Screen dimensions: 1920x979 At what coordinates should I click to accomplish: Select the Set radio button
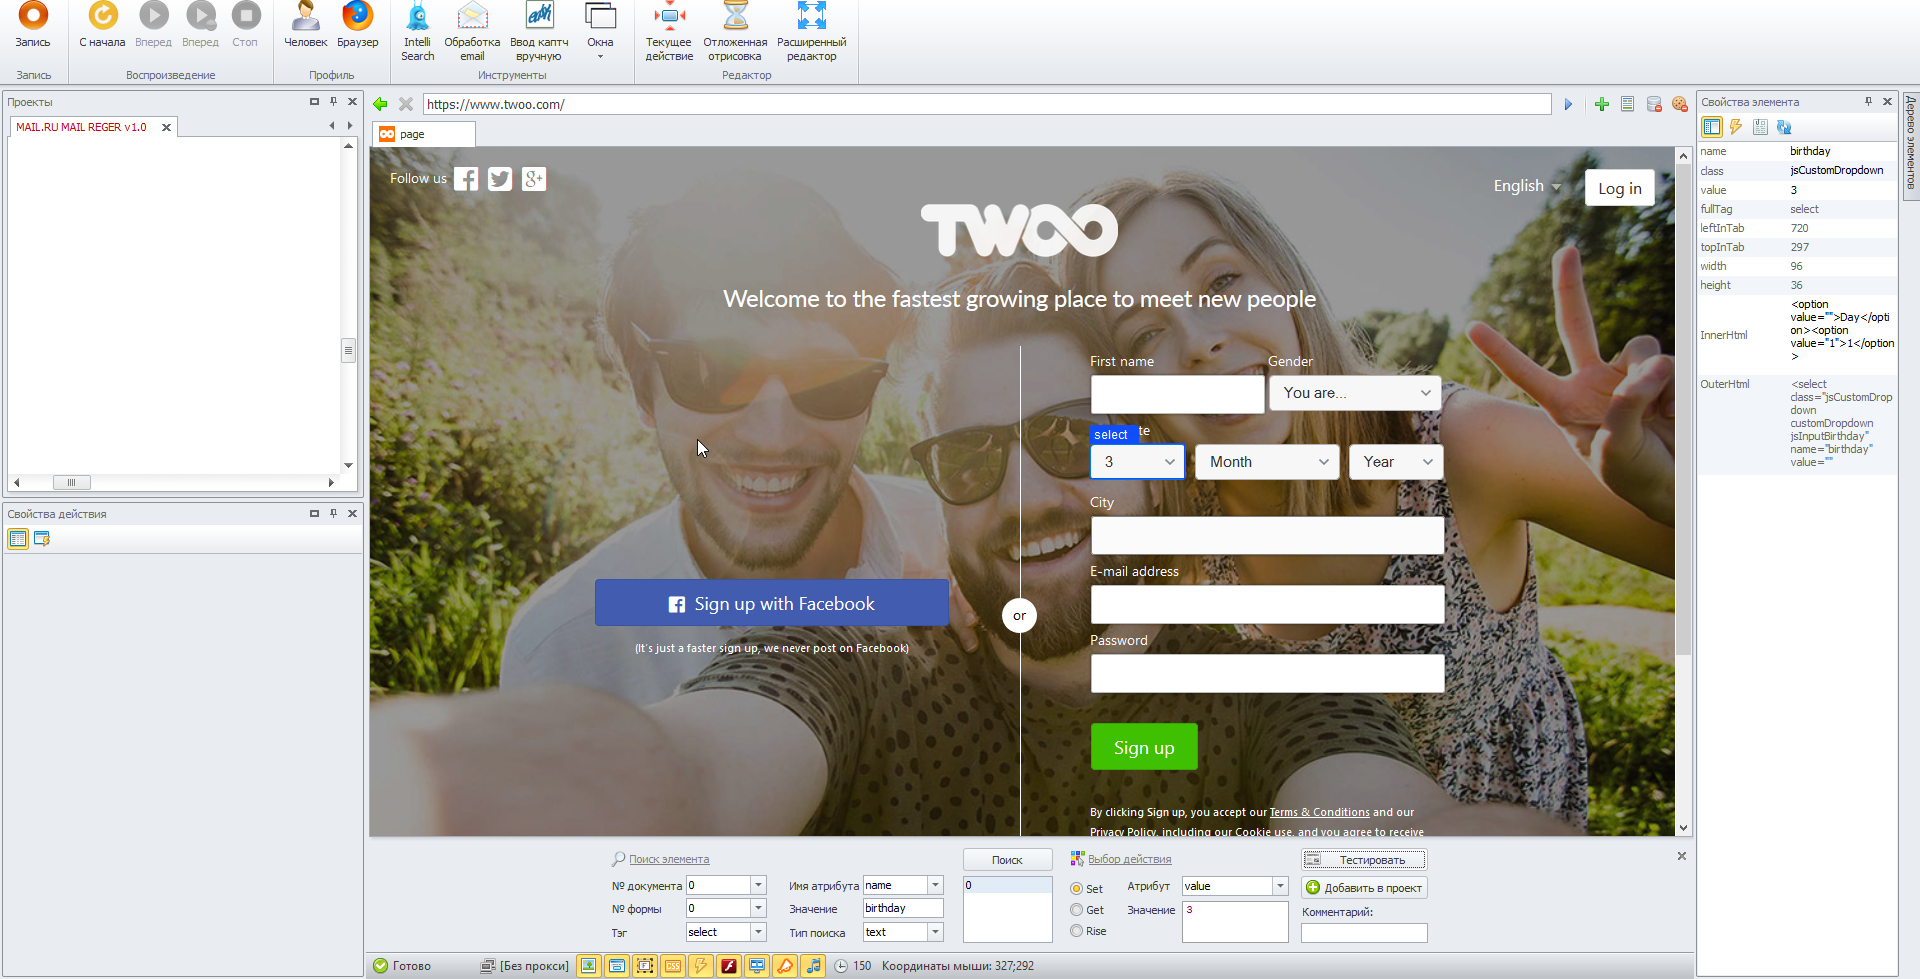click(1077, 889)
